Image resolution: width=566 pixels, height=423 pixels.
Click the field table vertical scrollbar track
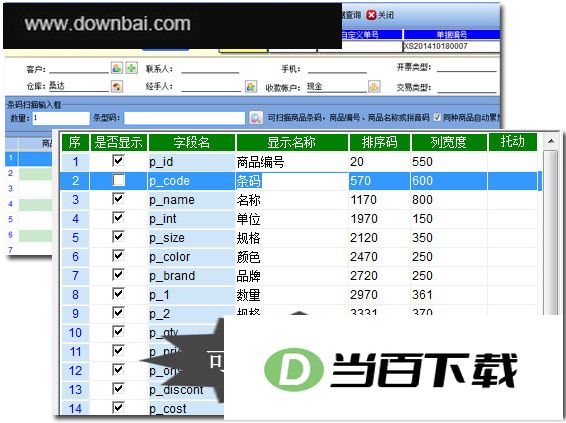(551, 231)
